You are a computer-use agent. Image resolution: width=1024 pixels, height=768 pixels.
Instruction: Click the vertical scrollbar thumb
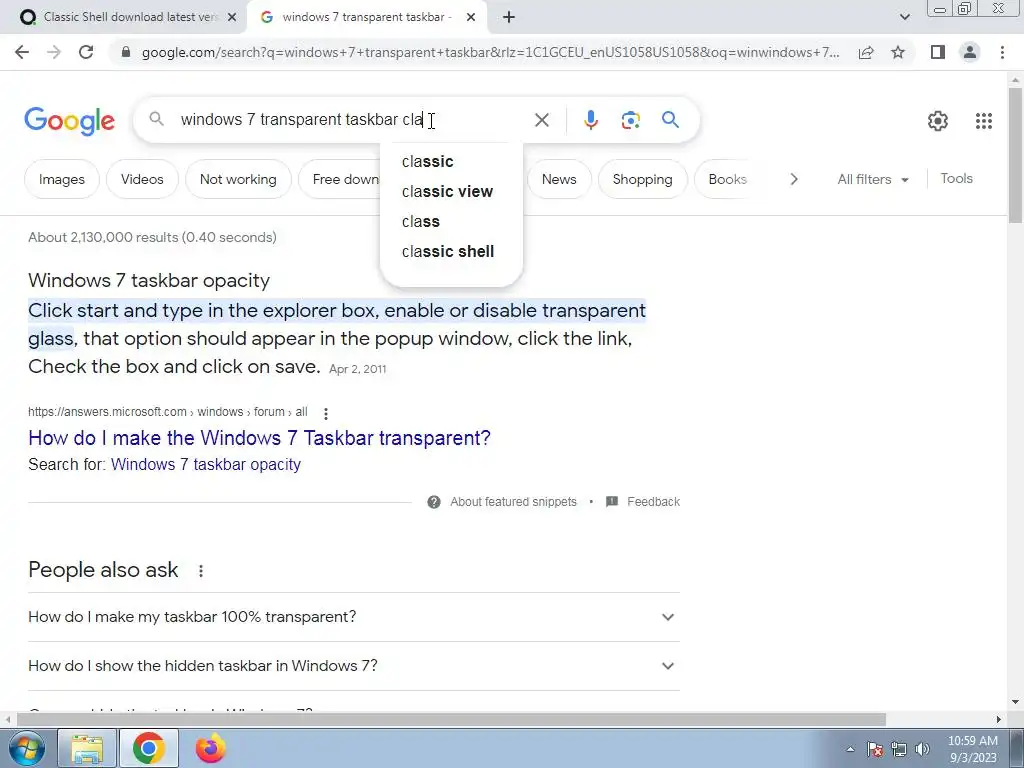tap(1016, 155)
